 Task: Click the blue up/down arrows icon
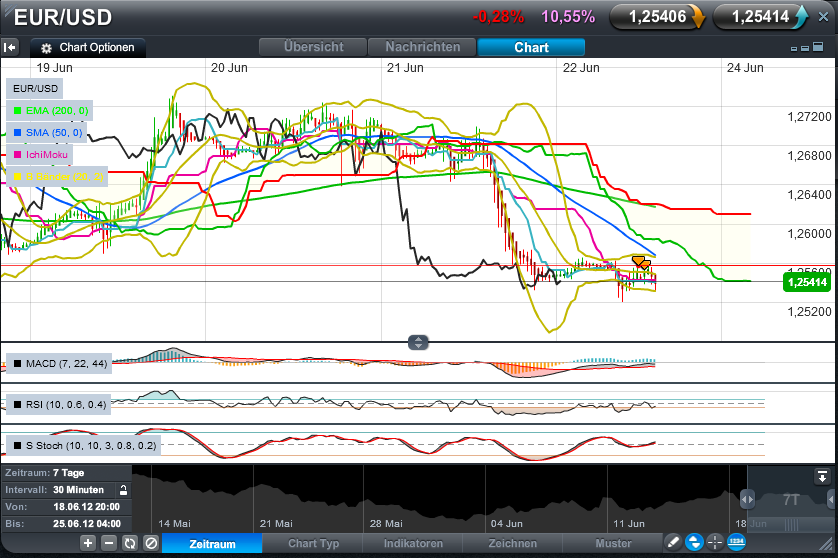click(694, 542)
